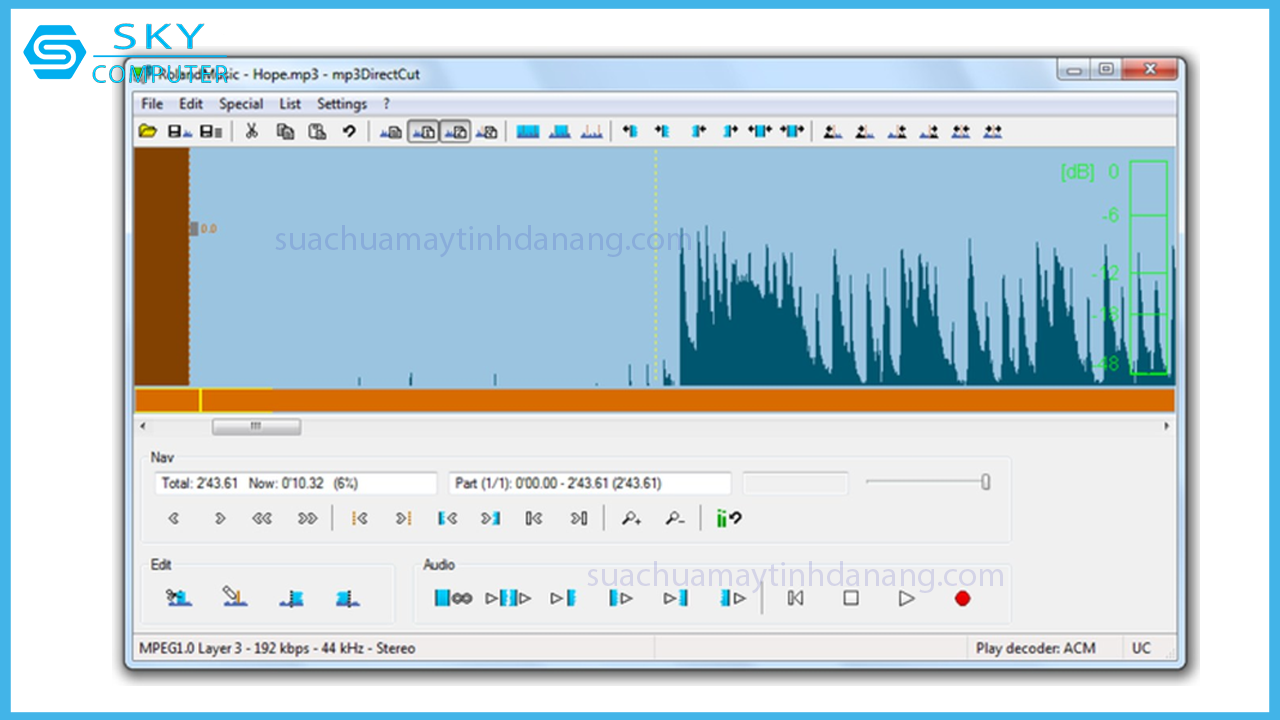Click the scissors Cut icon in toolbar
The height and width of the screenshot is (720, 1280).
[252, 131]
